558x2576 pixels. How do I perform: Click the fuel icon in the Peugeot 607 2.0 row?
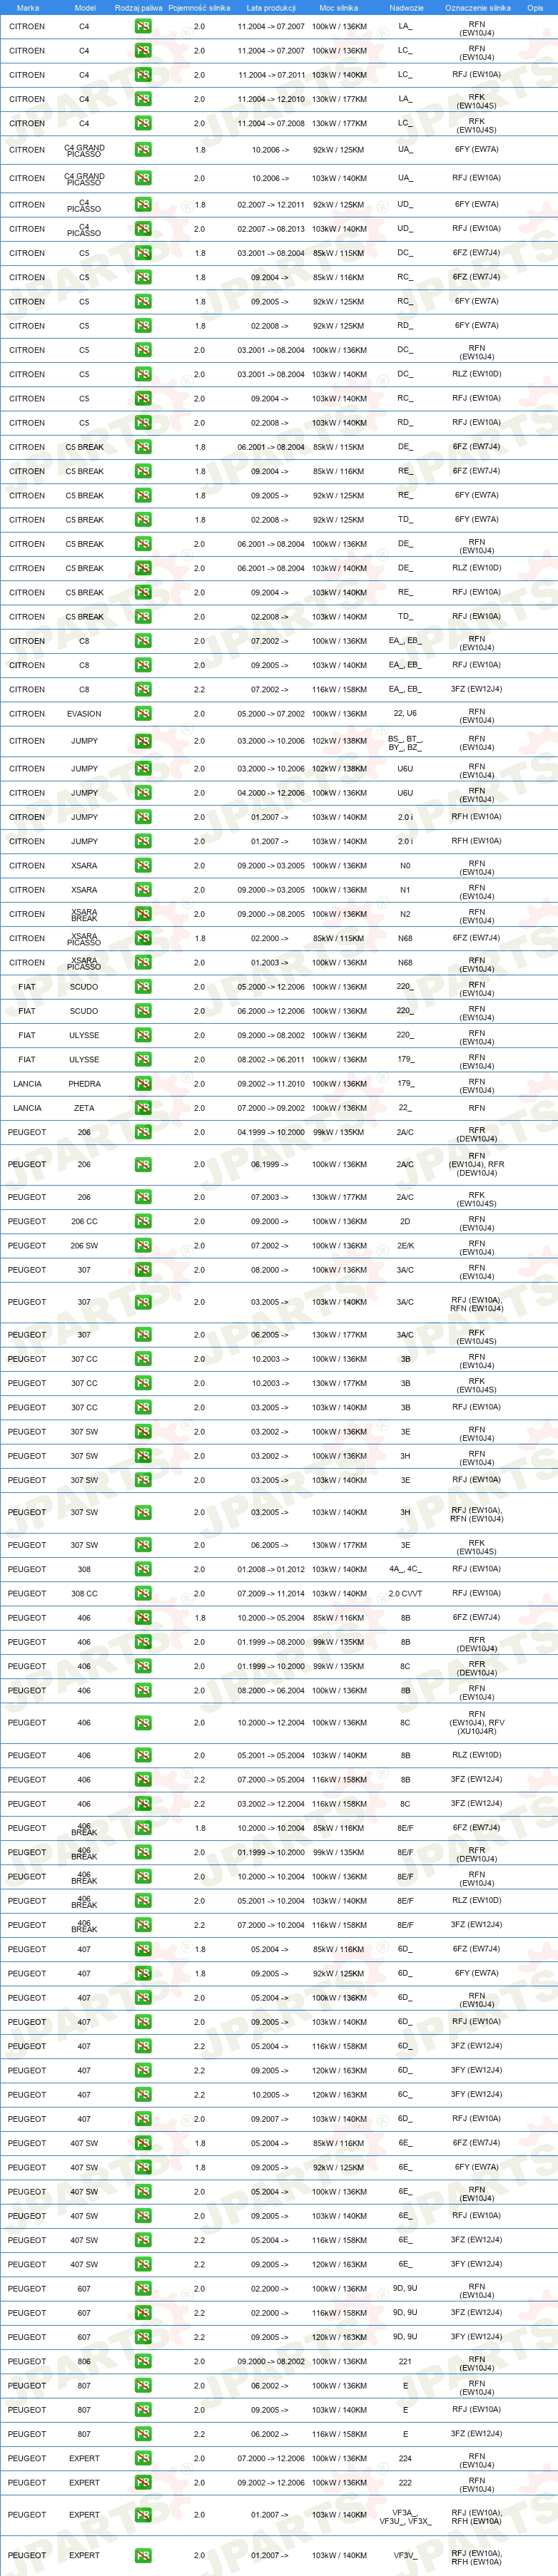[143, 2288]
